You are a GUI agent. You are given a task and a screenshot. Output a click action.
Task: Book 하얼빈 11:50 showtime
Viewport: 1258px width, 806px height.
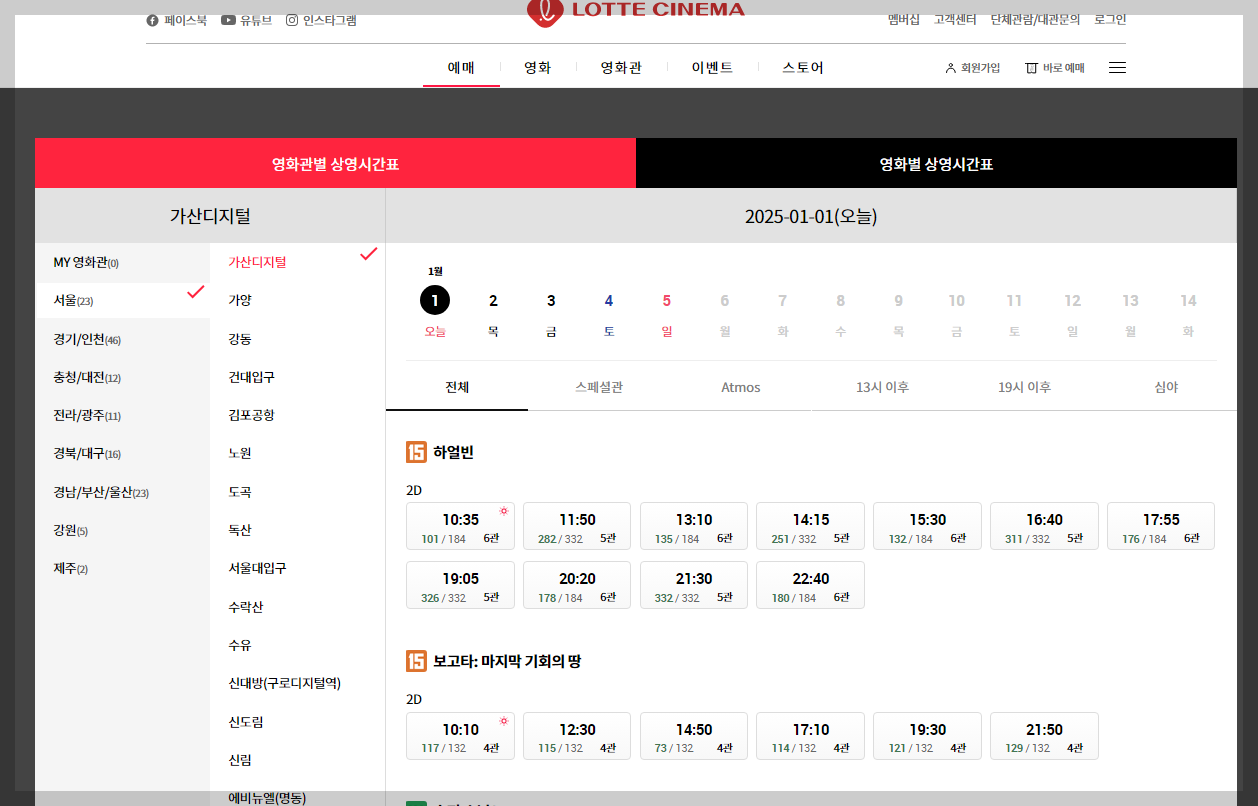tap(577, 526)
